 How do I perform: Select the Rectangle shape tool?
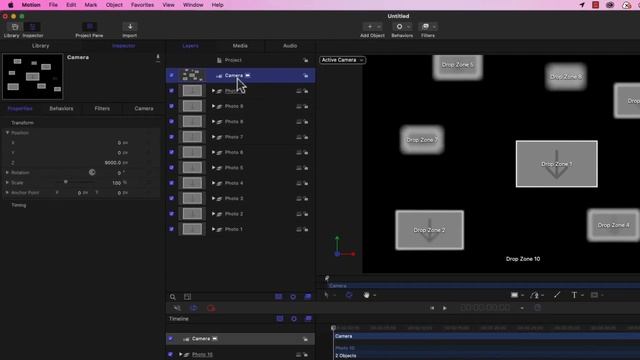coord(514,295)
